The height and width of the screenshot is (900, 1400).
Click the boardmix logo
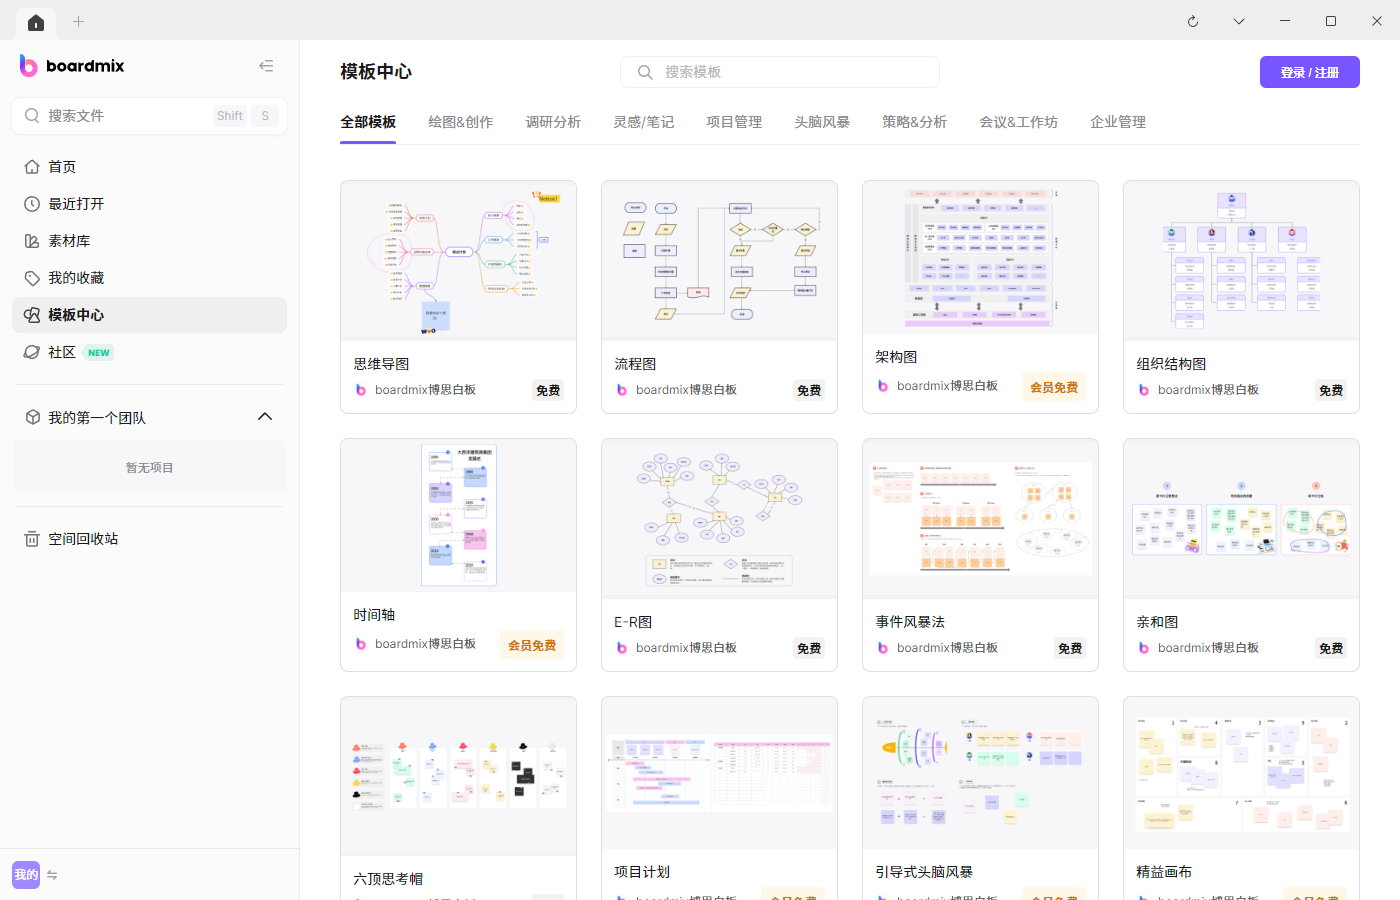[71, 65]
